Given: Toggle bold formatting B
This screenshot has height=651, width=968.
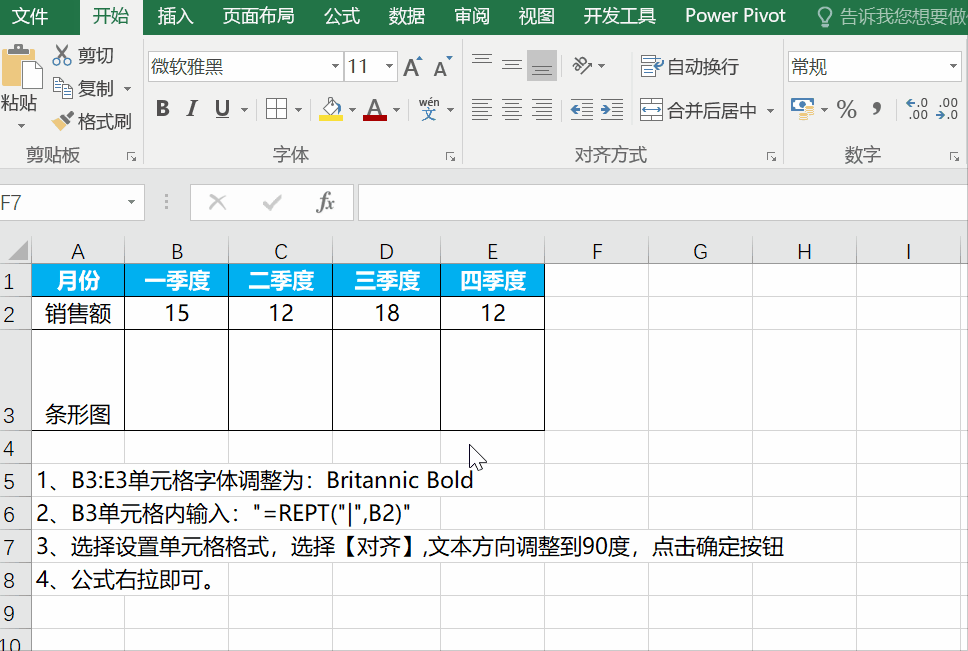Looking at the screenshot, I should 163,109.
